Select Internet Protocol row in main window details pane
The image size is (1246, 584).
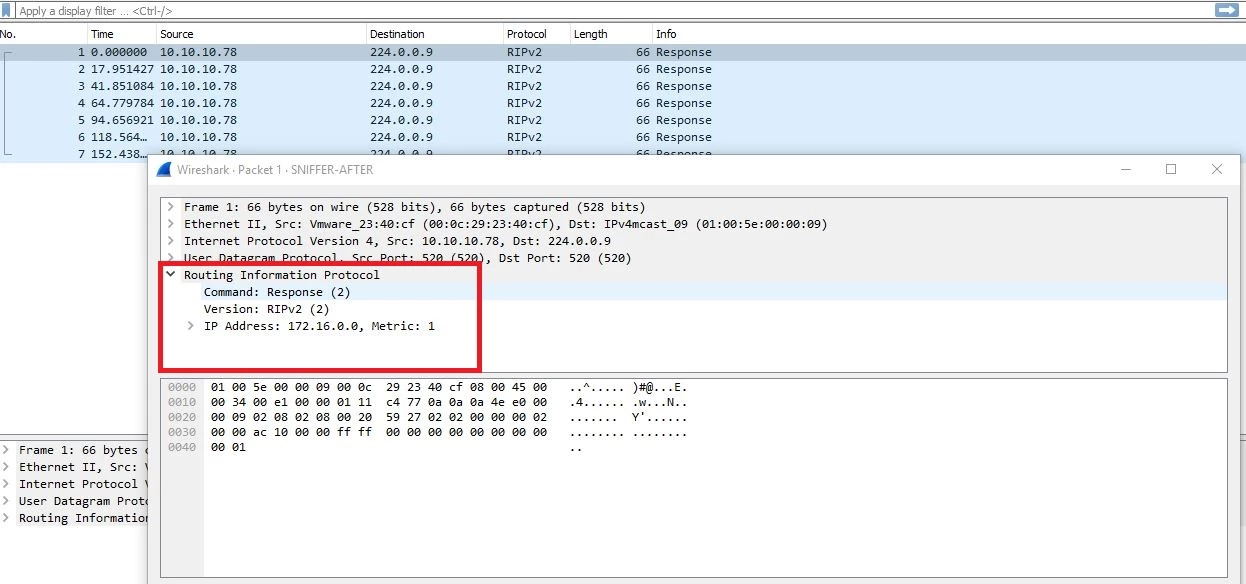click(82, 484)
